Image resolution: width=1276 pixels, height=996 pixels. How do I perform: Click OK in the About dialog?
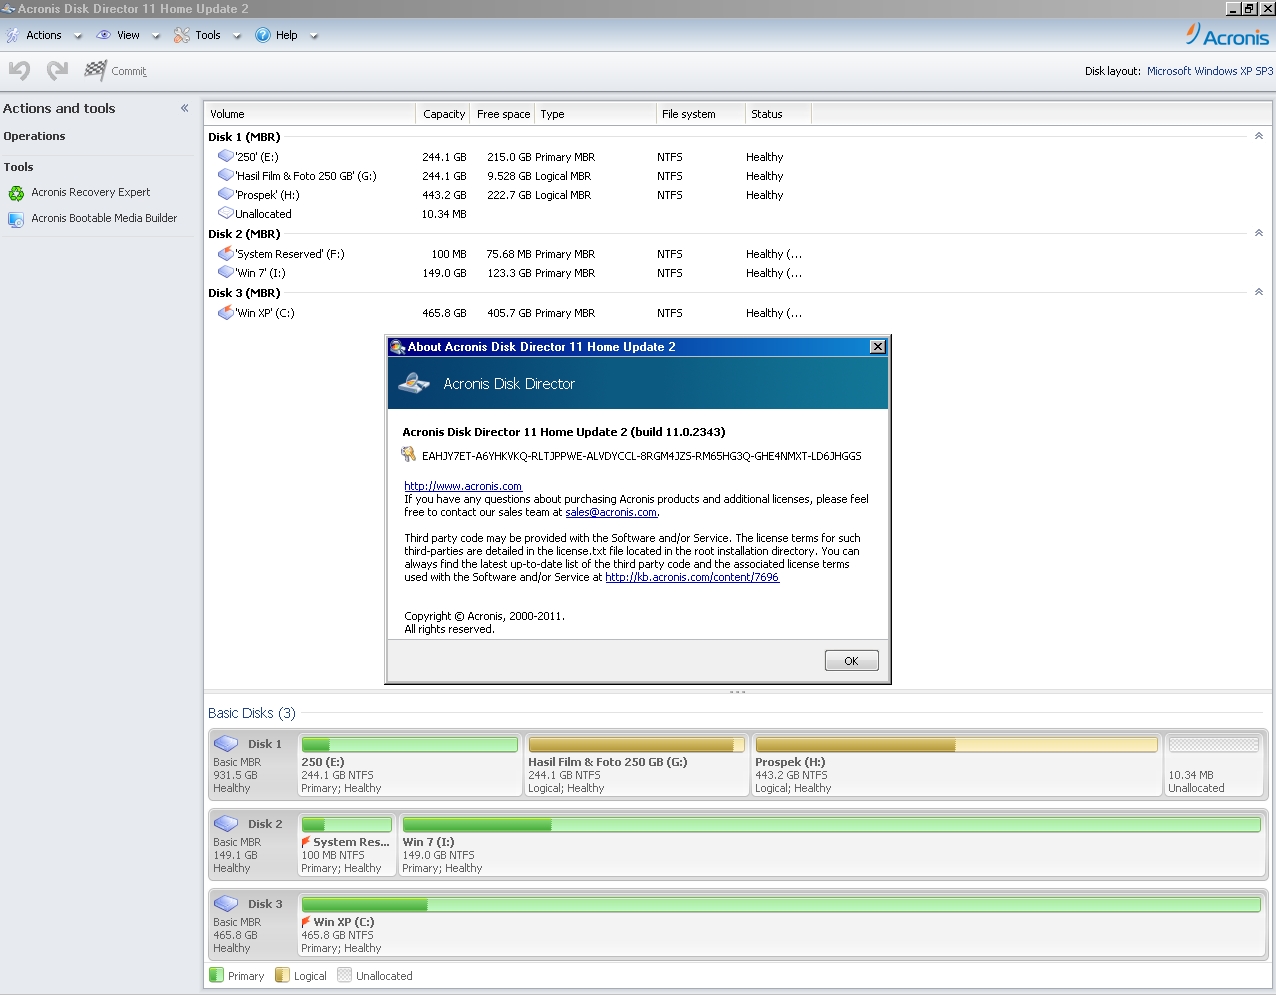click(x=852, y=661)
